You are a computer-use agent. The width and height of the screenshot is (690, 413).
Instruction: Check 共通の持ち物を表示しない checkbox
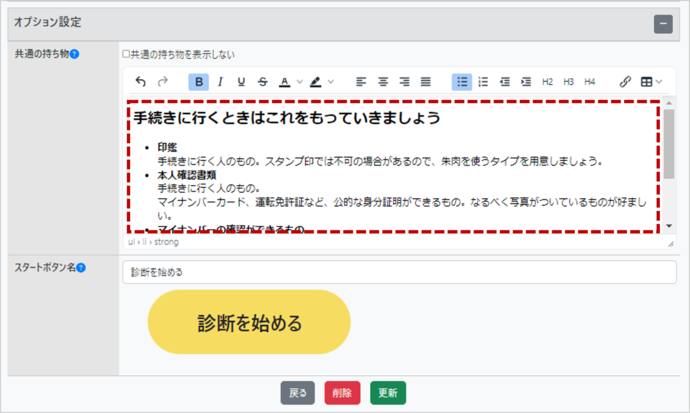(x=126, y=54)
